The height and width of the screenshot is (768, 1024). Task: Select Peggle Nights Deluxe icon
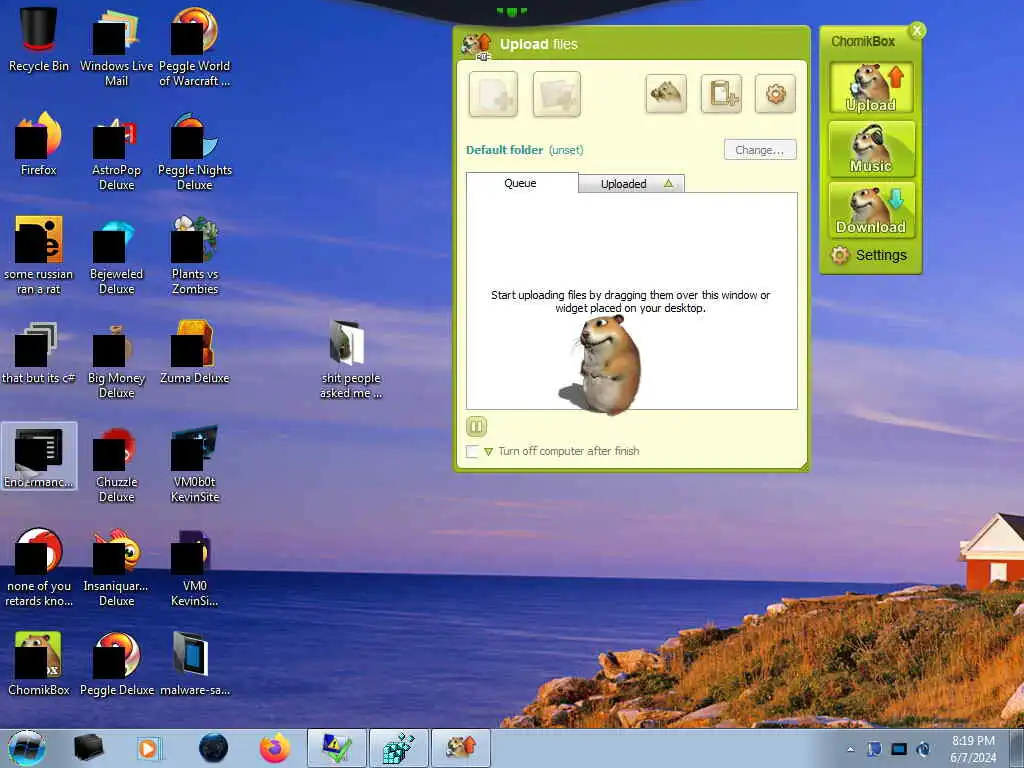tap(195, 152)
